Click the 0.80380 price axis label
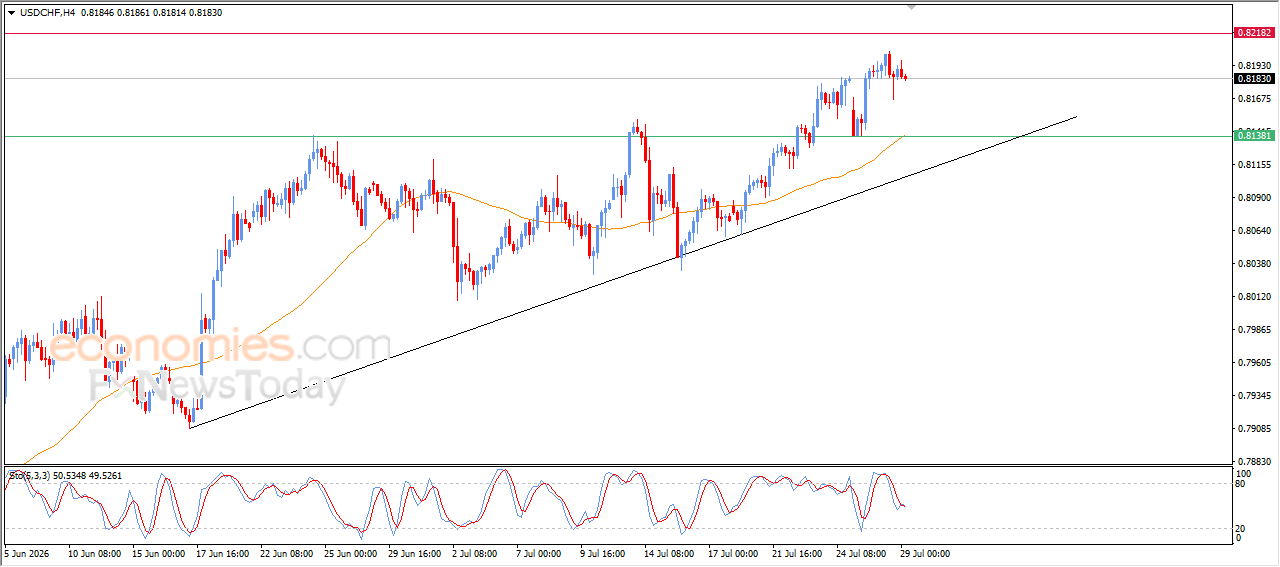The width and height of the screenshot is (1280, 567). click(1254, 263)
